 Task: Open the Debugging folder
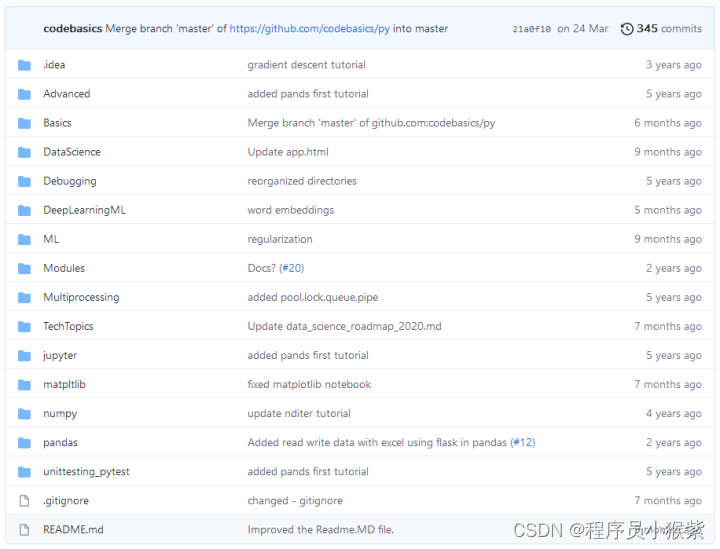70,181
